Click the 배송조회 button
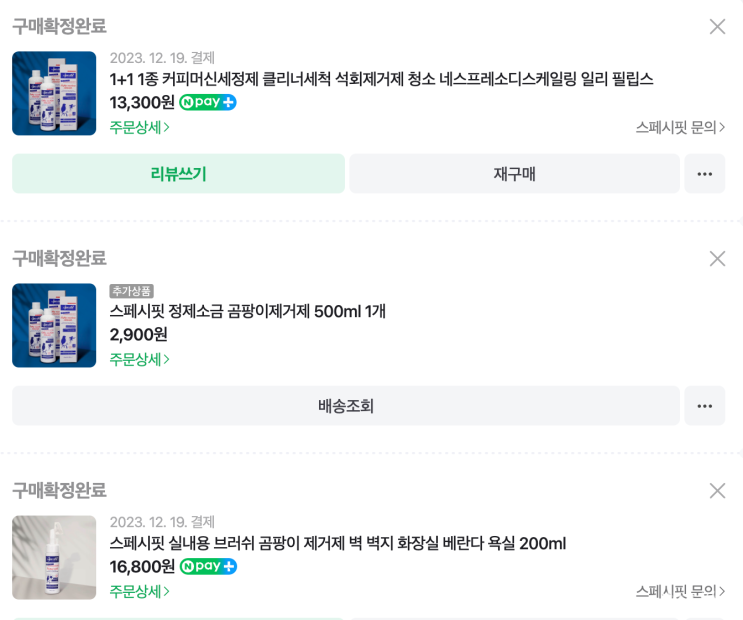 click(345, 406)
